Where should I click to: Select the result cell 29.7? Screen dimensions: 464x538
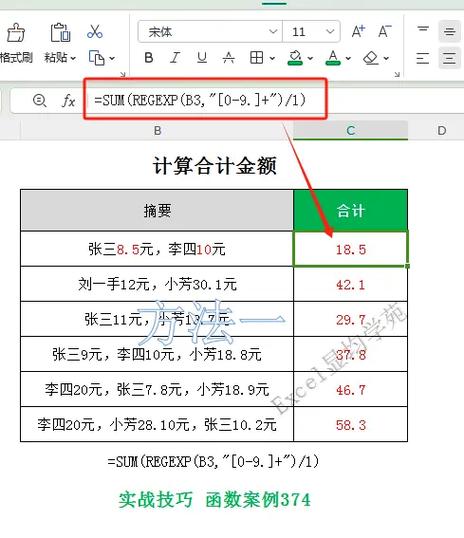pos(350,319)
